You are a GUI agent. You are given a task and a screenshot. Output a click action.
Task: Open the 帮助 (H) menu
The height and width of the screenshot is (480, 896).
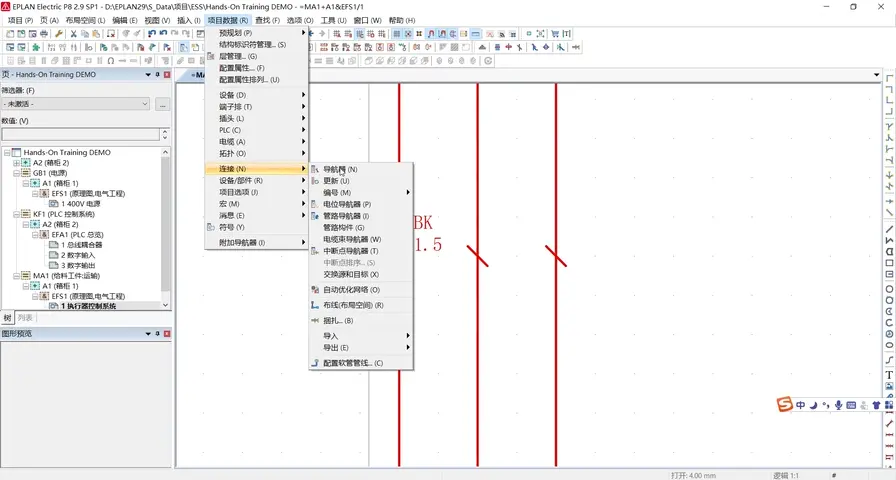click(402, 20)
